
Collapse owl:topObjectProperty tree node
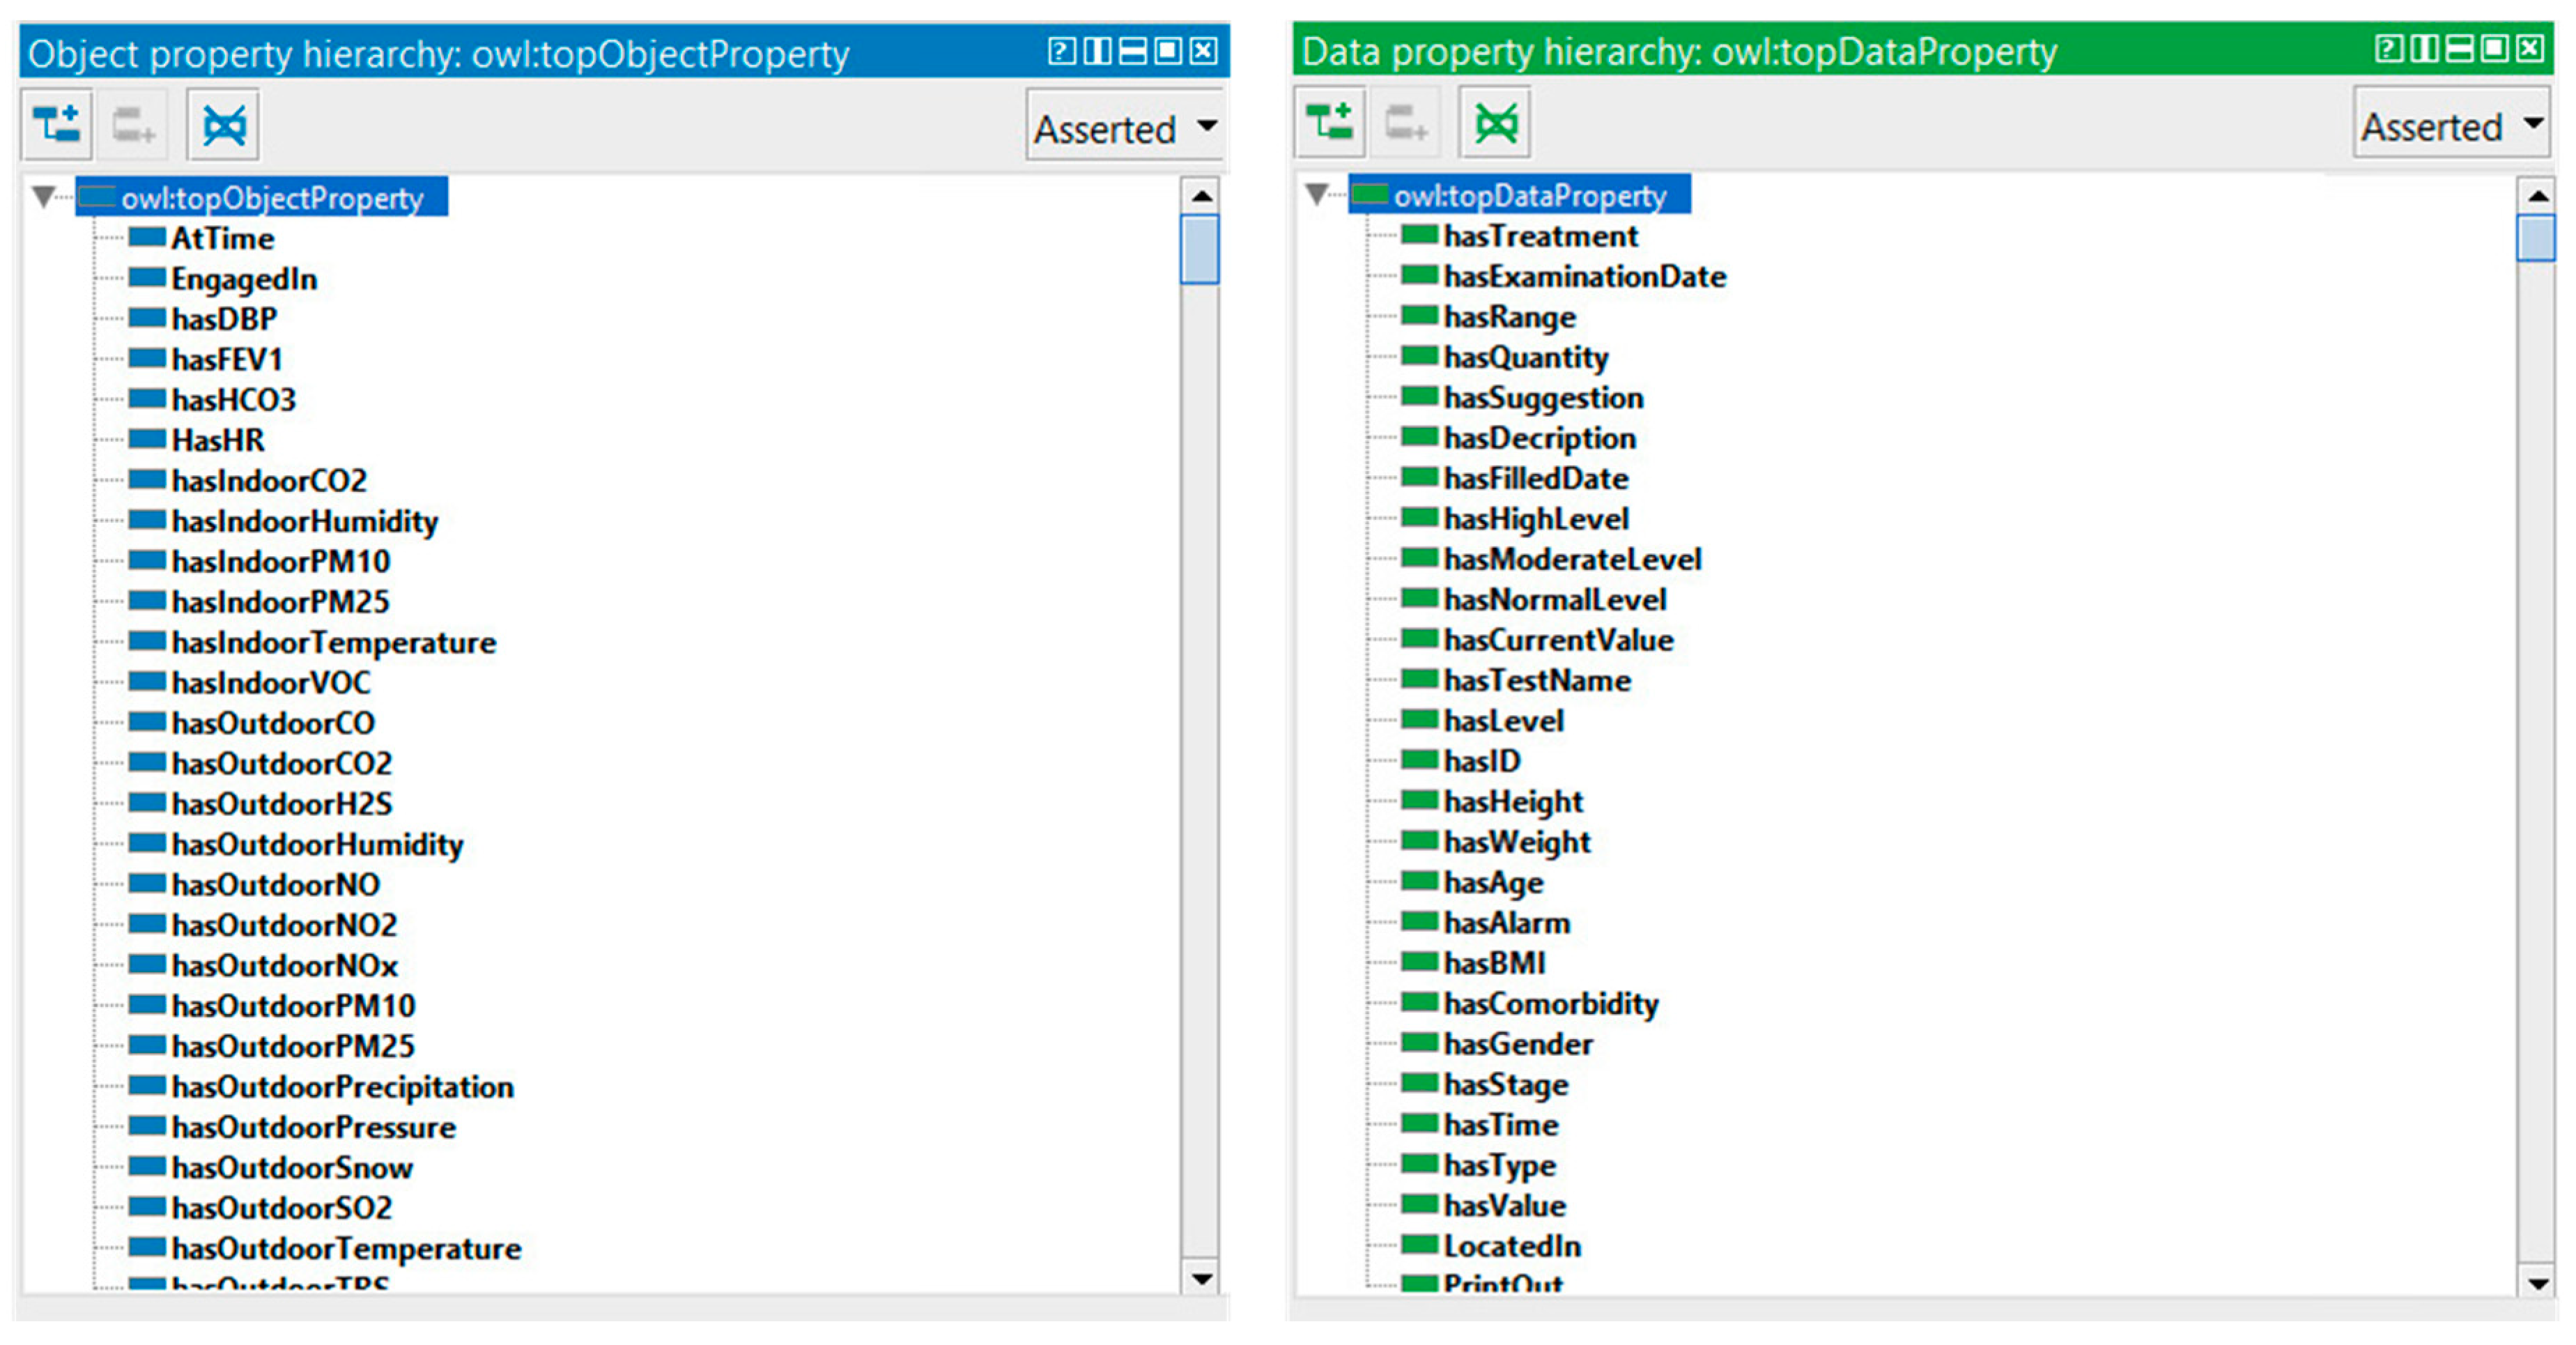(x=43, y=197)
